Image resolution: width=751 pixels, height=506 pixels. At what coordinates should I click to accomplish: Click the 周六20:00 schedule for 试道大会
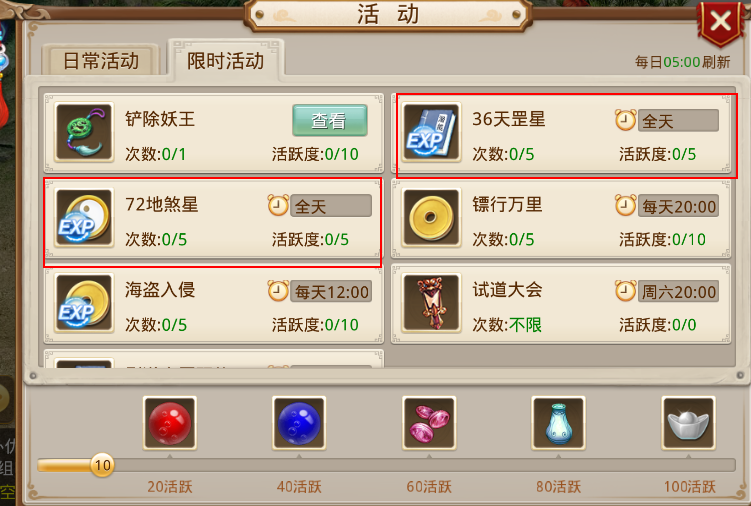(x=678, y=292)
